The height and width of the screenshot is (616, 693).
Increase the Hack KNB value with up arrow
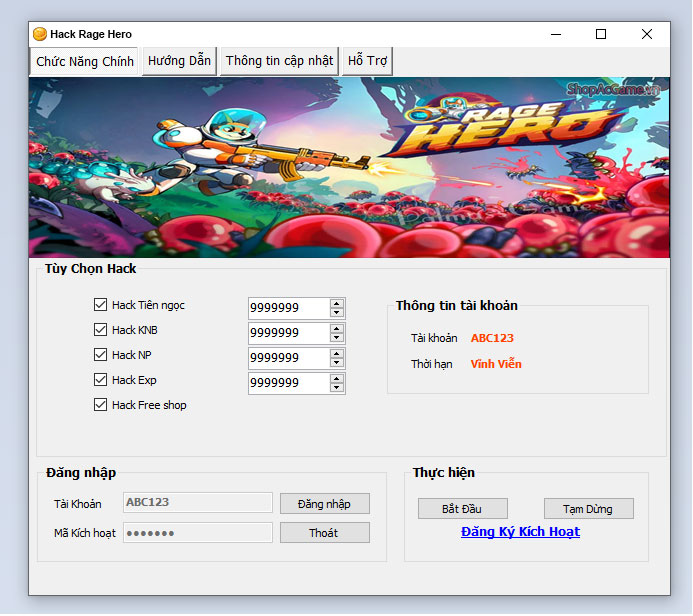(337, 329)
